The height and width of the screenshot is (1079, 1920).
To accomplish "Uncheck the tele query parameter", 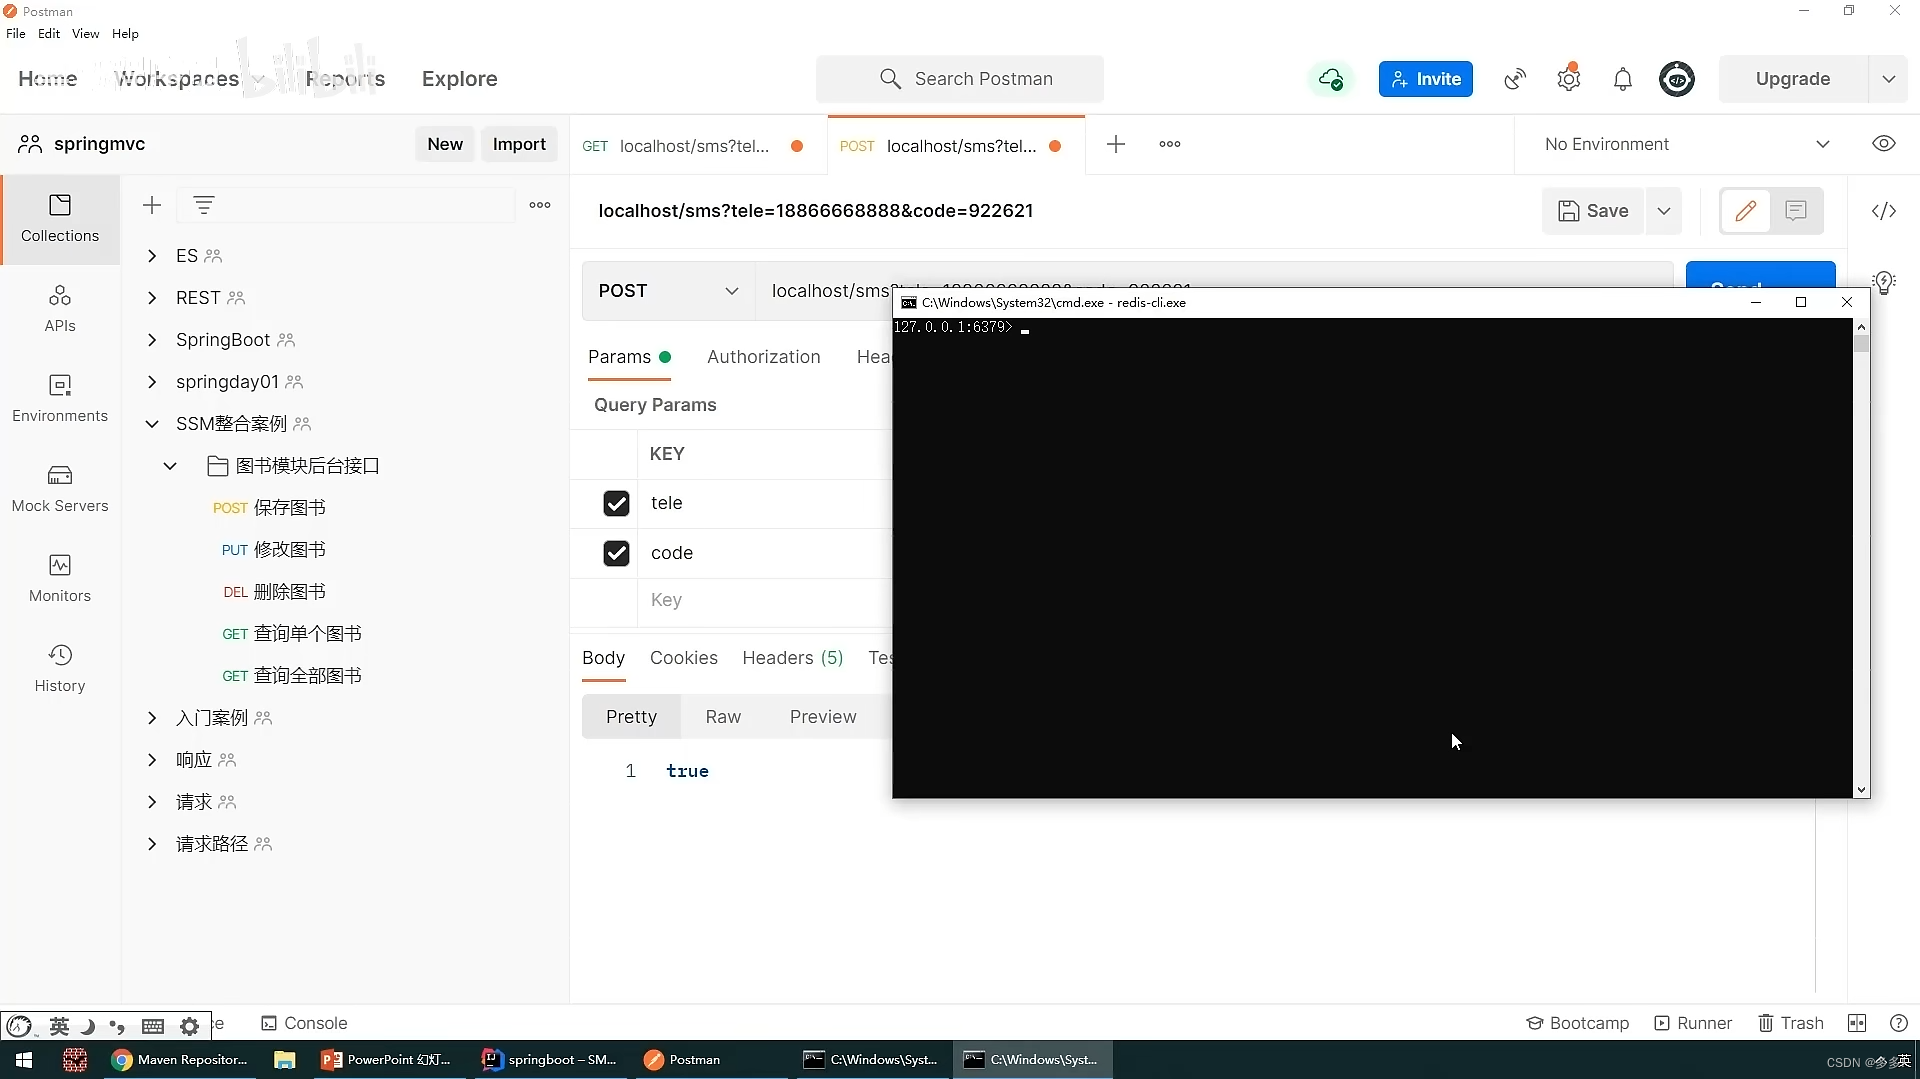I will pyautogui.click(x=617, y=503).
